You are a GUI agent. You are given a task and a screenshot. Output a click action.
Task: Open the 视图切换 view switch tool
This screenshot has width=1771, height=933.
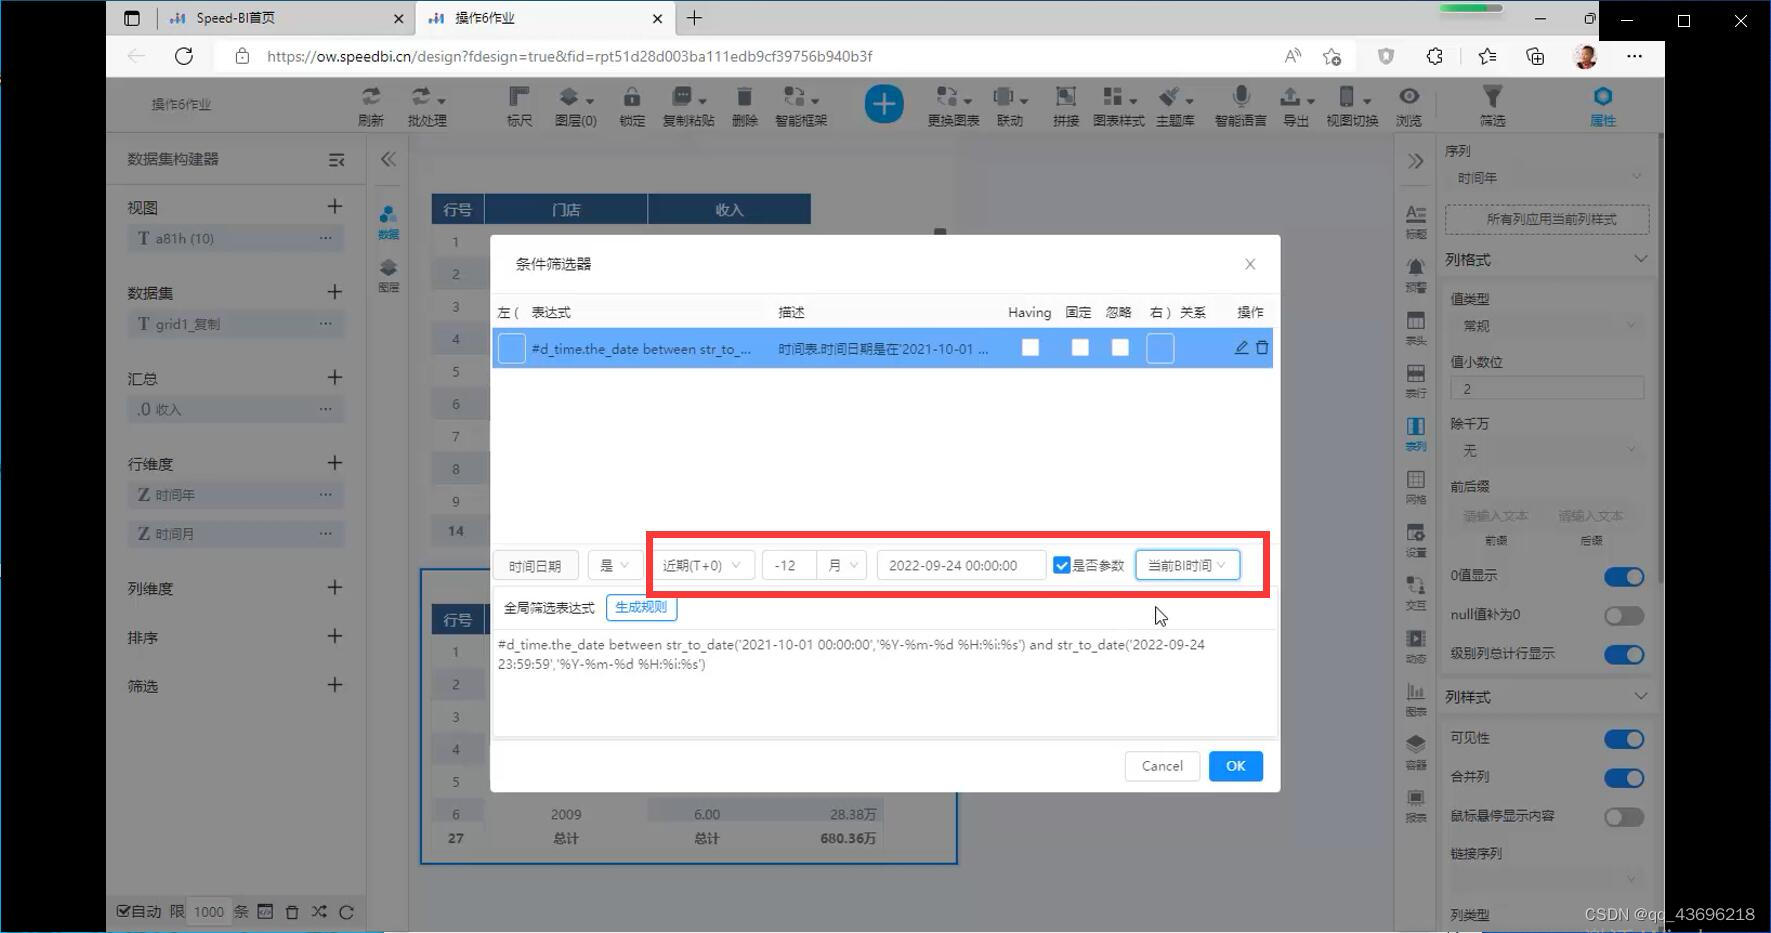click(1352, 105)
